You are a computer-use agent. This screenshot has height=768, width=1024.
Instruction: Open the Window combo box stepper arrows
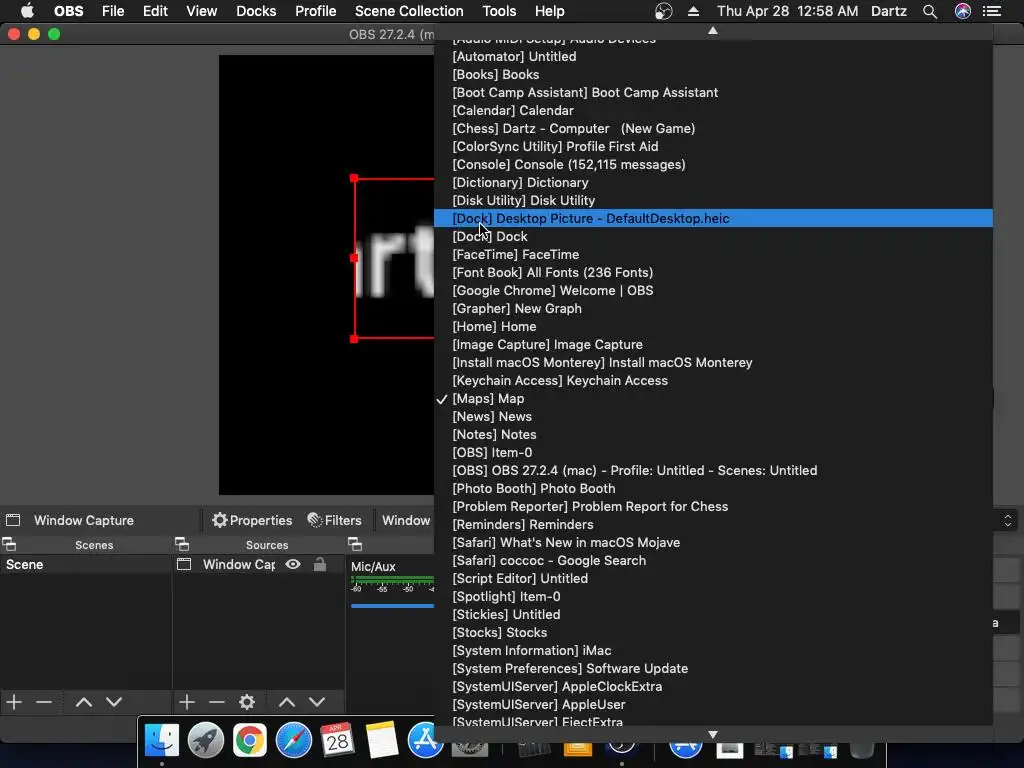[1008, 520]
